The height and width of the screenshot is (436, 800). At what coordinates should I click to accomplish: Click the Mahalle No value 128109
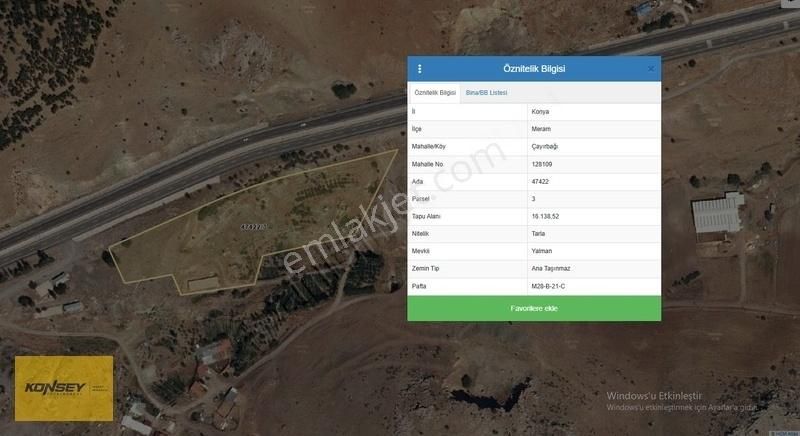542,164
